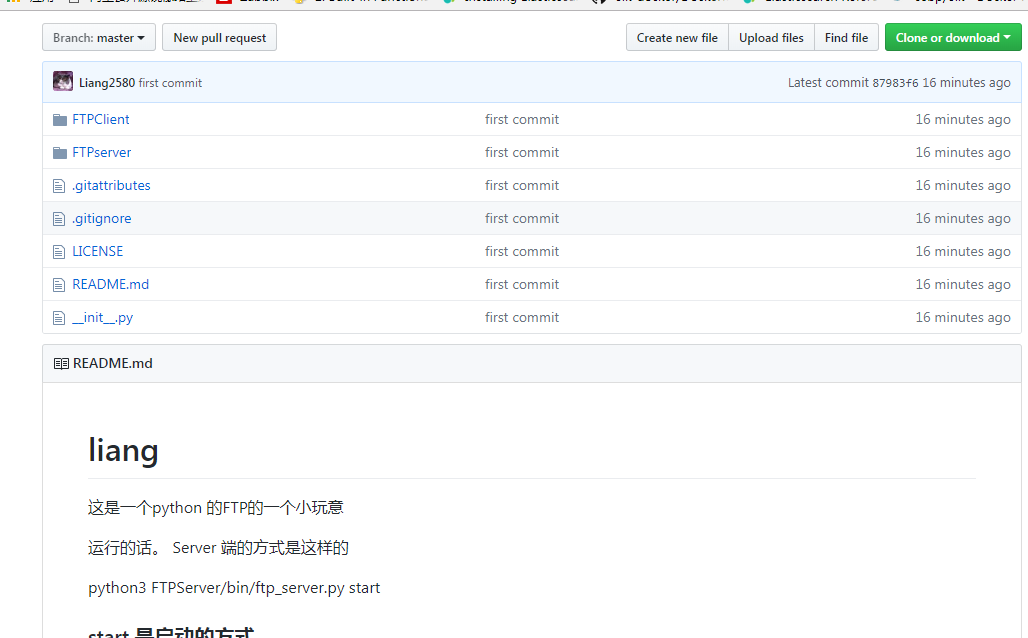This screenshot has width=1028, height=638.
Task: Open README.md in the file list
Action: click(111, 284)
